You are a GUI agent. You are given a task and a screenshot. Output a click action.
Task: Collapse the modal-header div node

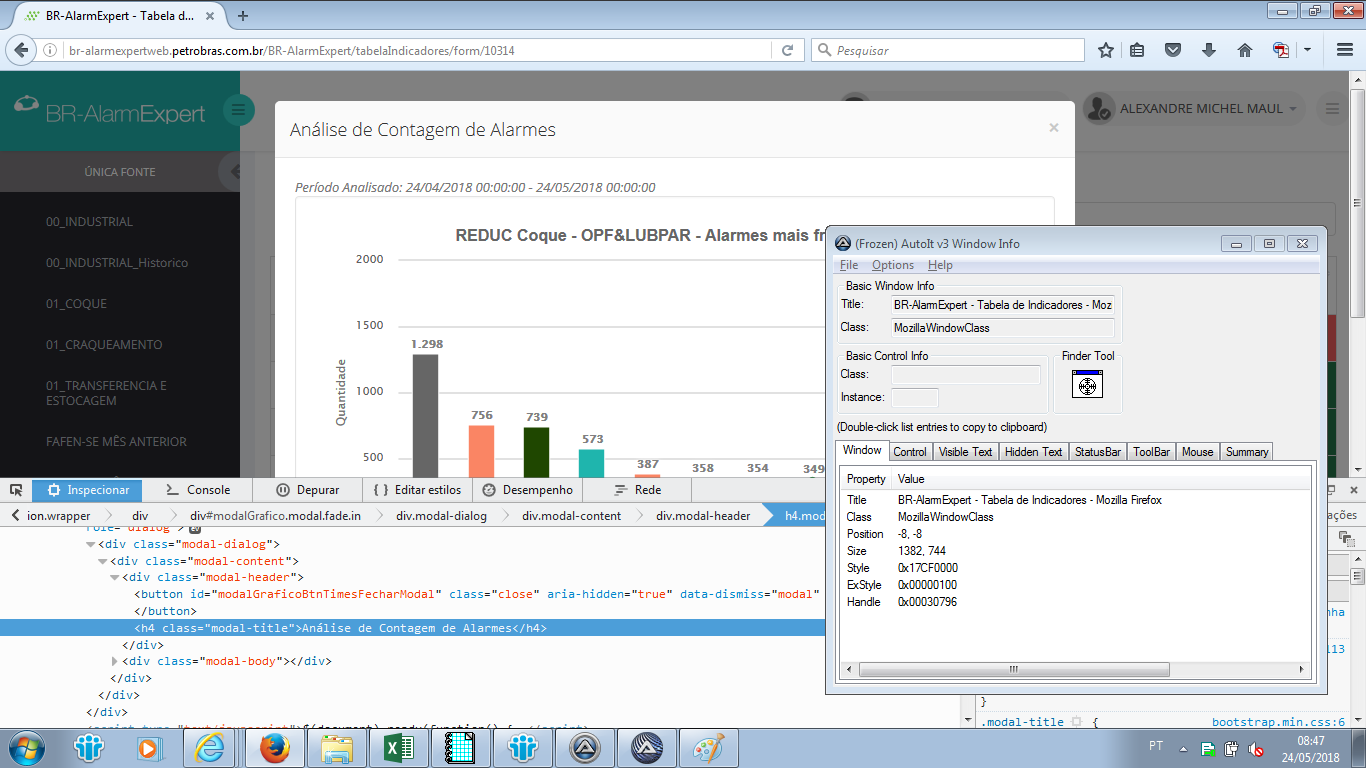(x=114, y=578)
